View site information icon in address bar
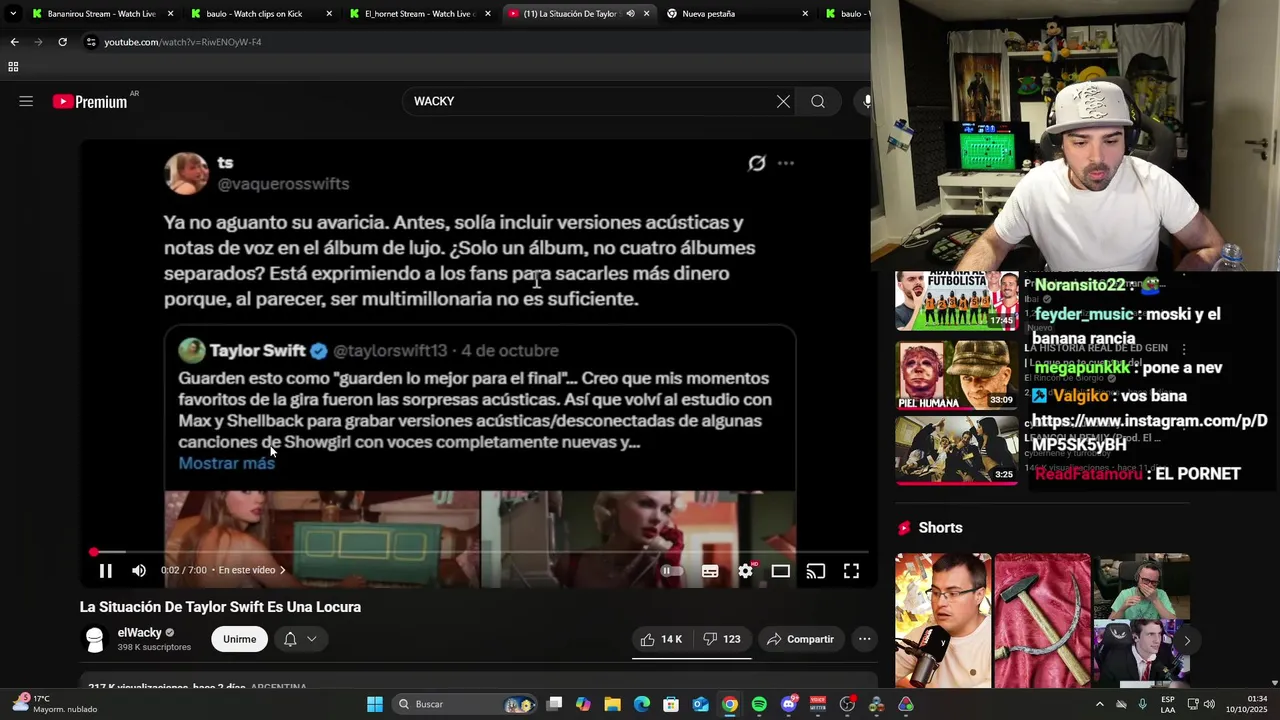The width and height of the screenshot is (1280, 720). (91, 42)
